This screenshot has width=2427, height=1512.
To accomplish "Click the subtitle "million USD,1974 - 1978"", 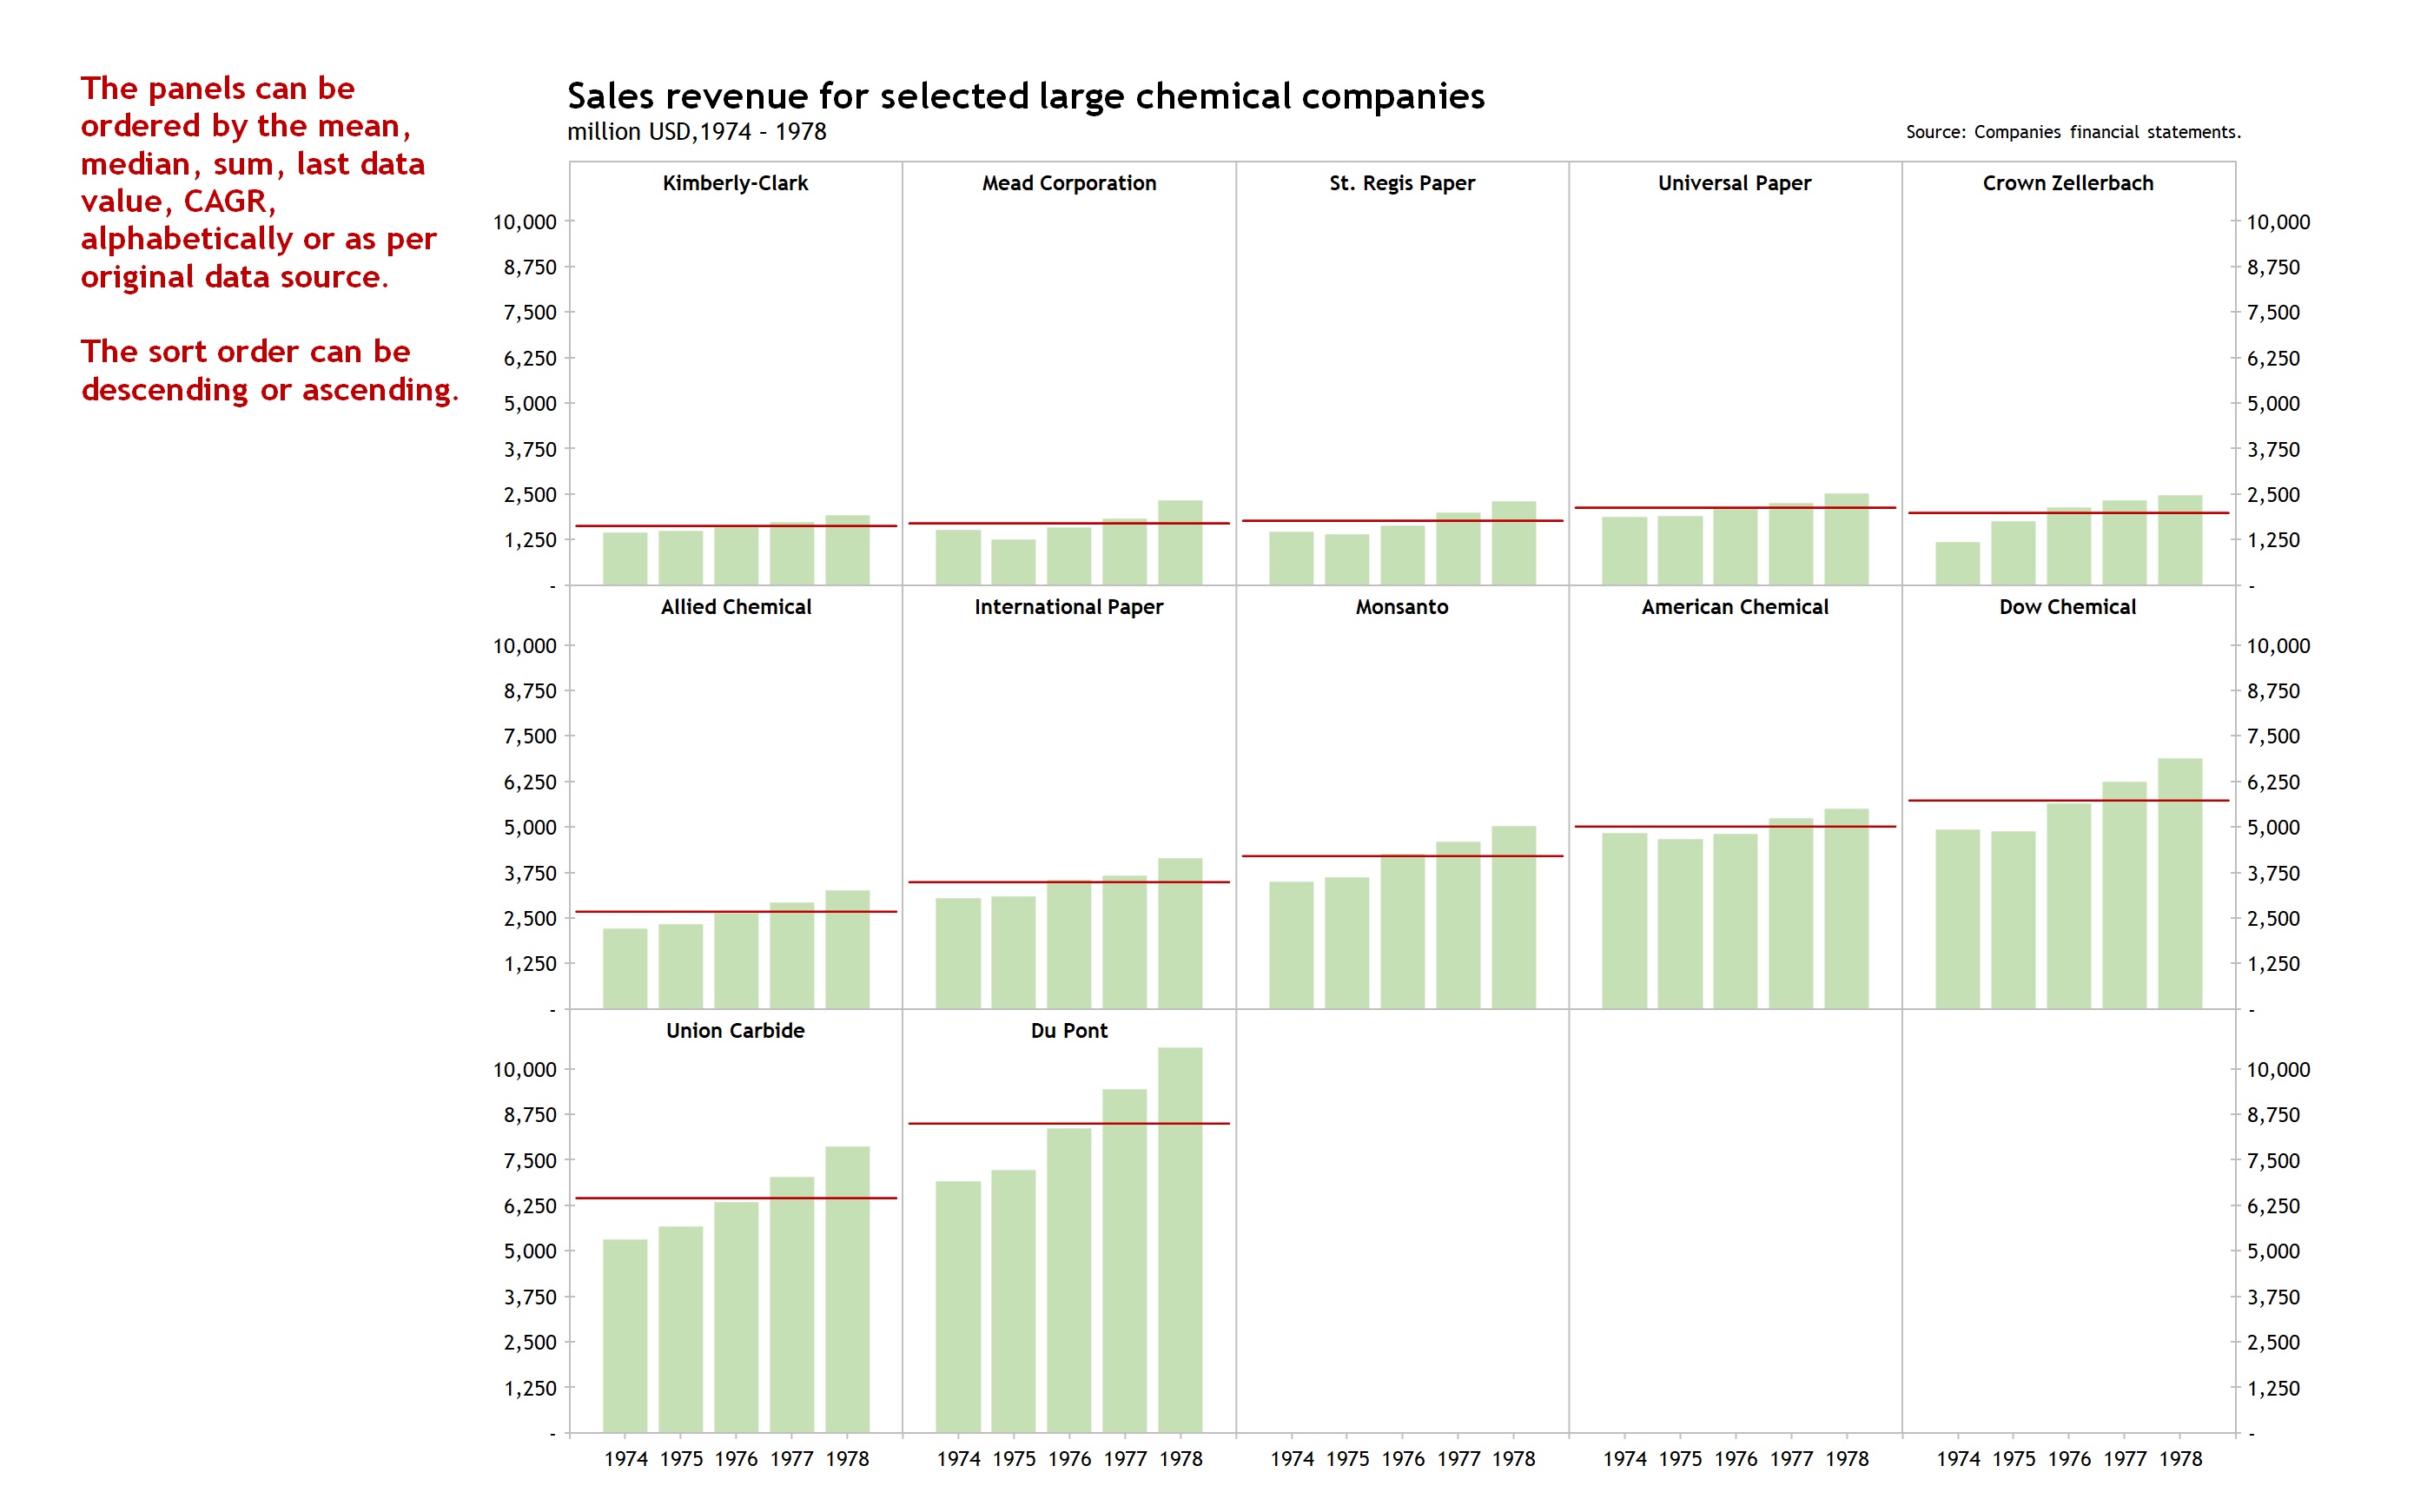I will 697,132.
